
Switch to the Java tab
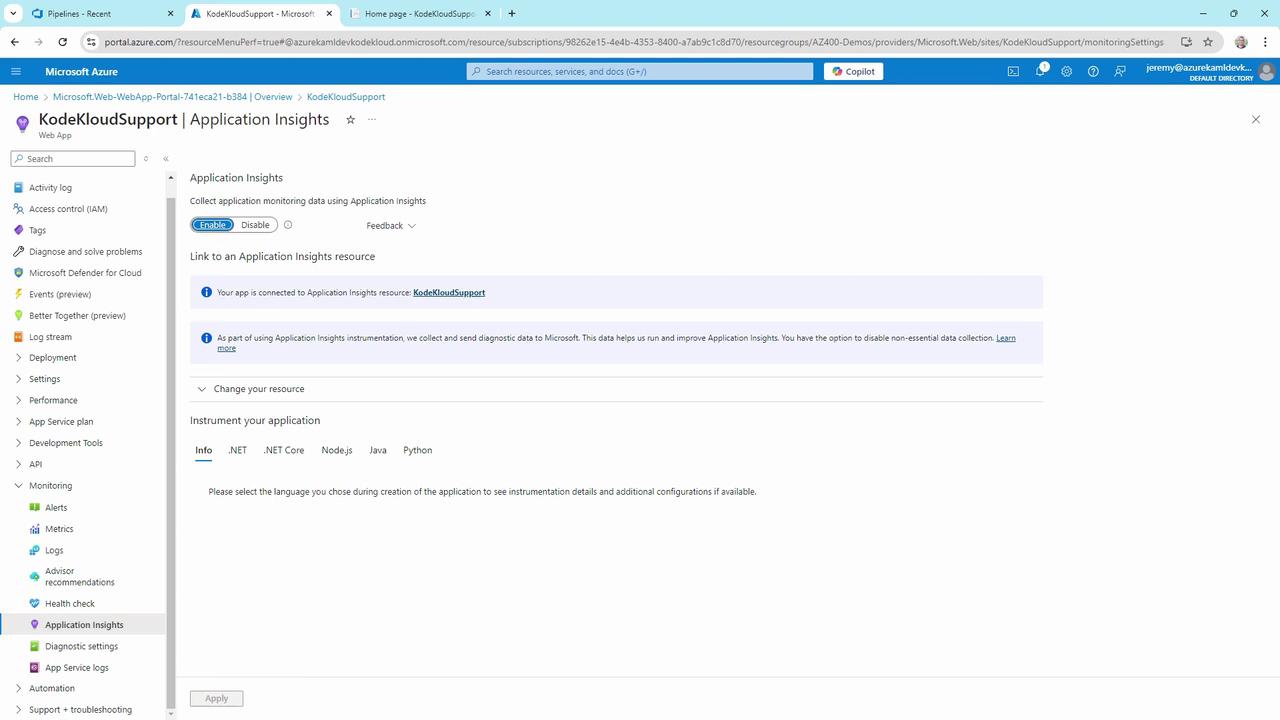[x=378, y=450]
